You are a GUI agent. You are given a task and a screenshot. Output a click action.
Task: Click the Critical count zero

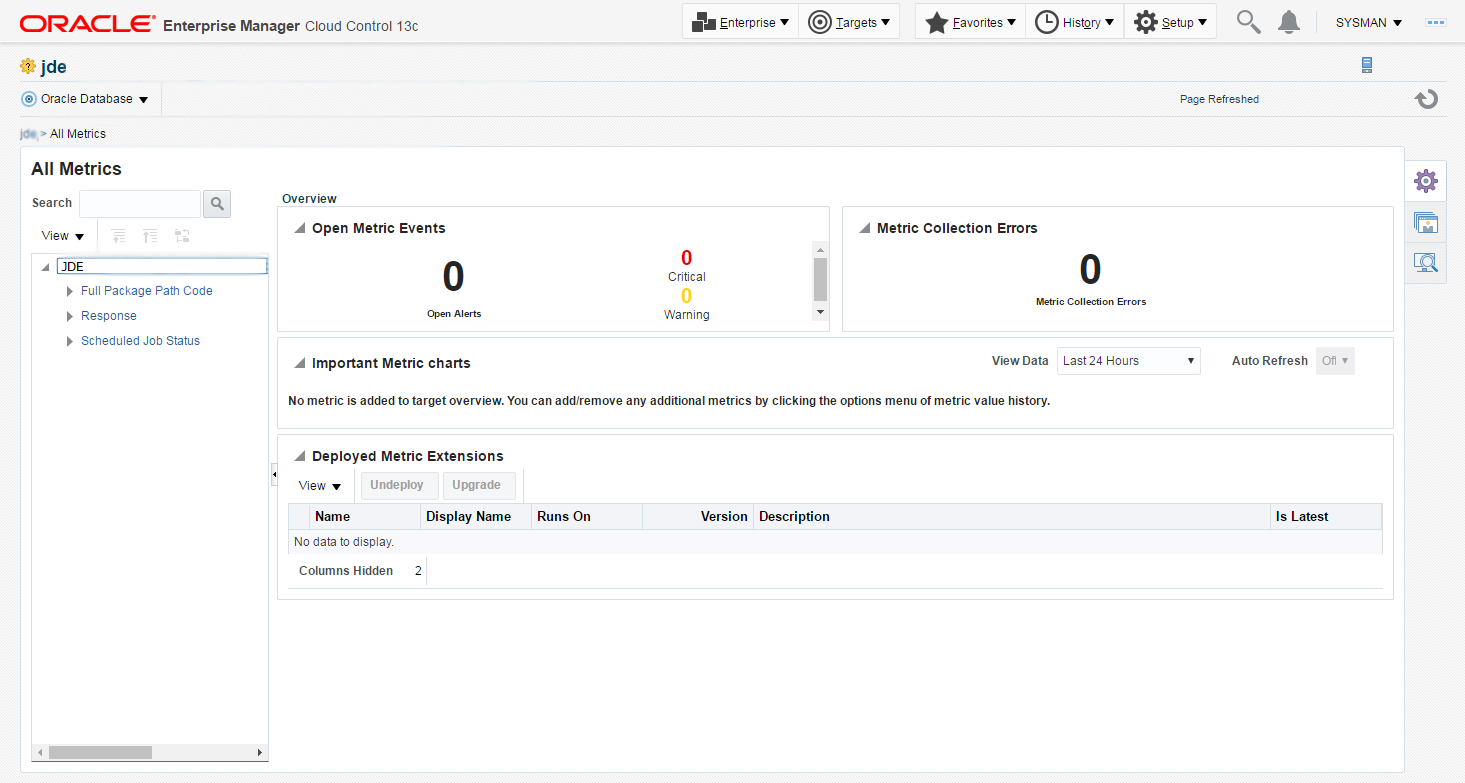pos(686,258)
